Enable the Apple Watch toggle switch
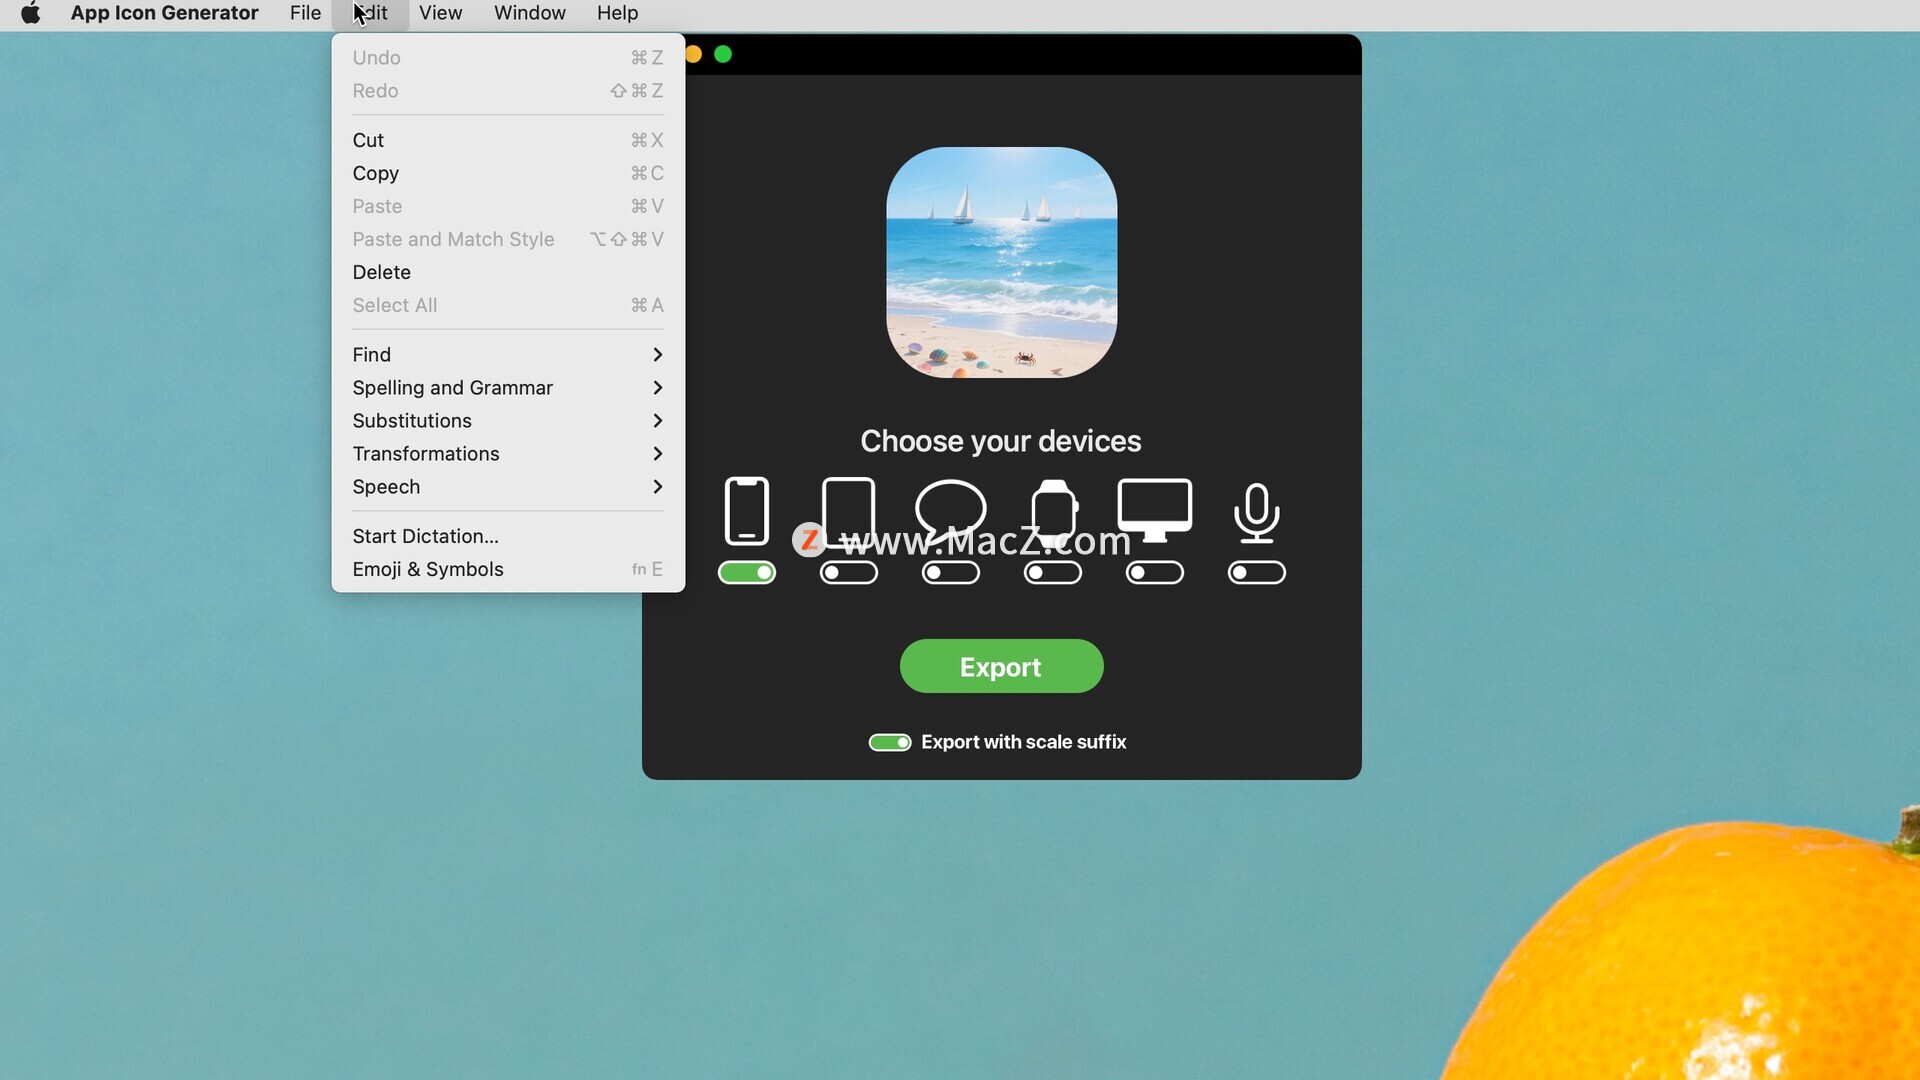 (x=1053, y=572)
